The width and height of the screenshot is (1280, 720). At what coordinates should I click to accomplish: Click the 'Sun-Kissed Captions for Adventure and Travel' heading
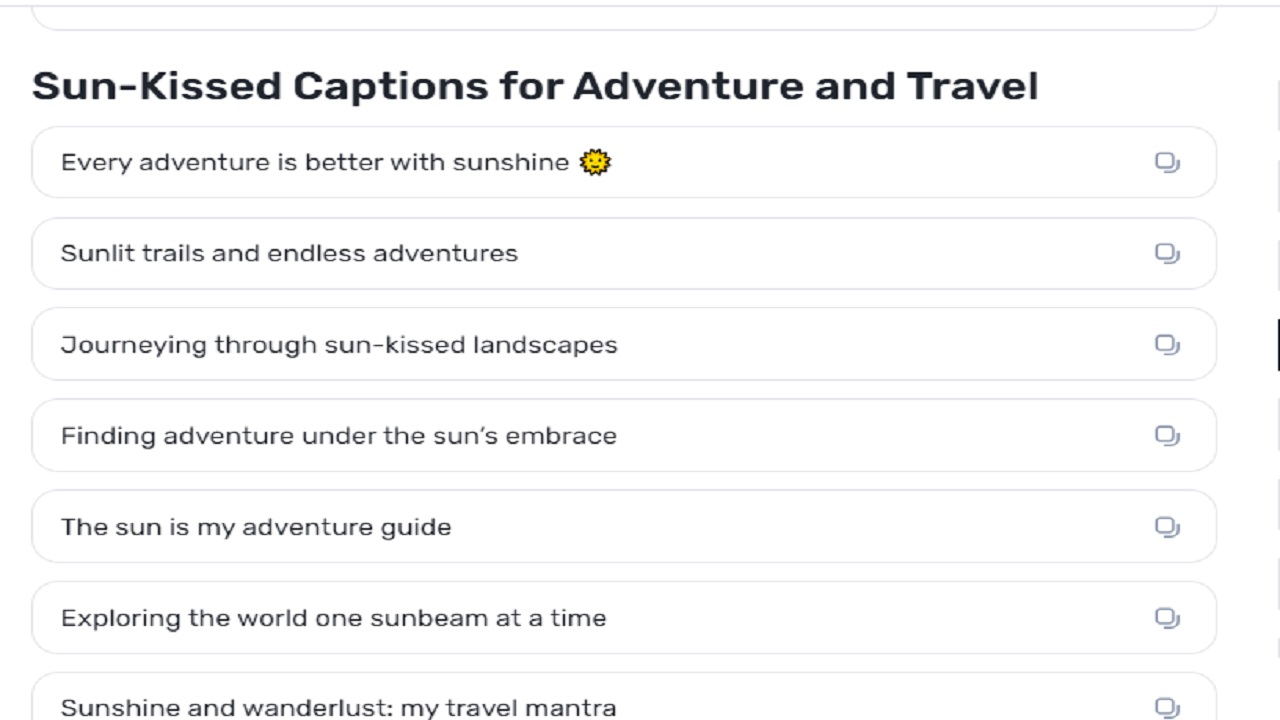535,86
